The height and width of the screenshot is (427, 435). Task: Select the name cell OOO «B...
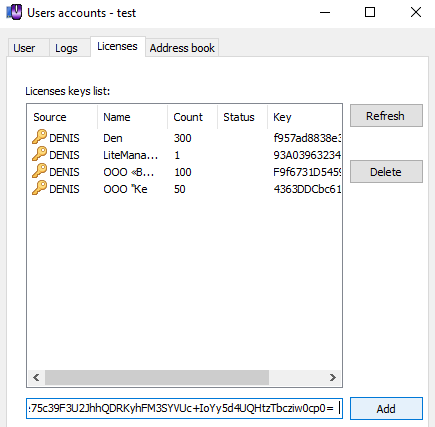point(129,172)
